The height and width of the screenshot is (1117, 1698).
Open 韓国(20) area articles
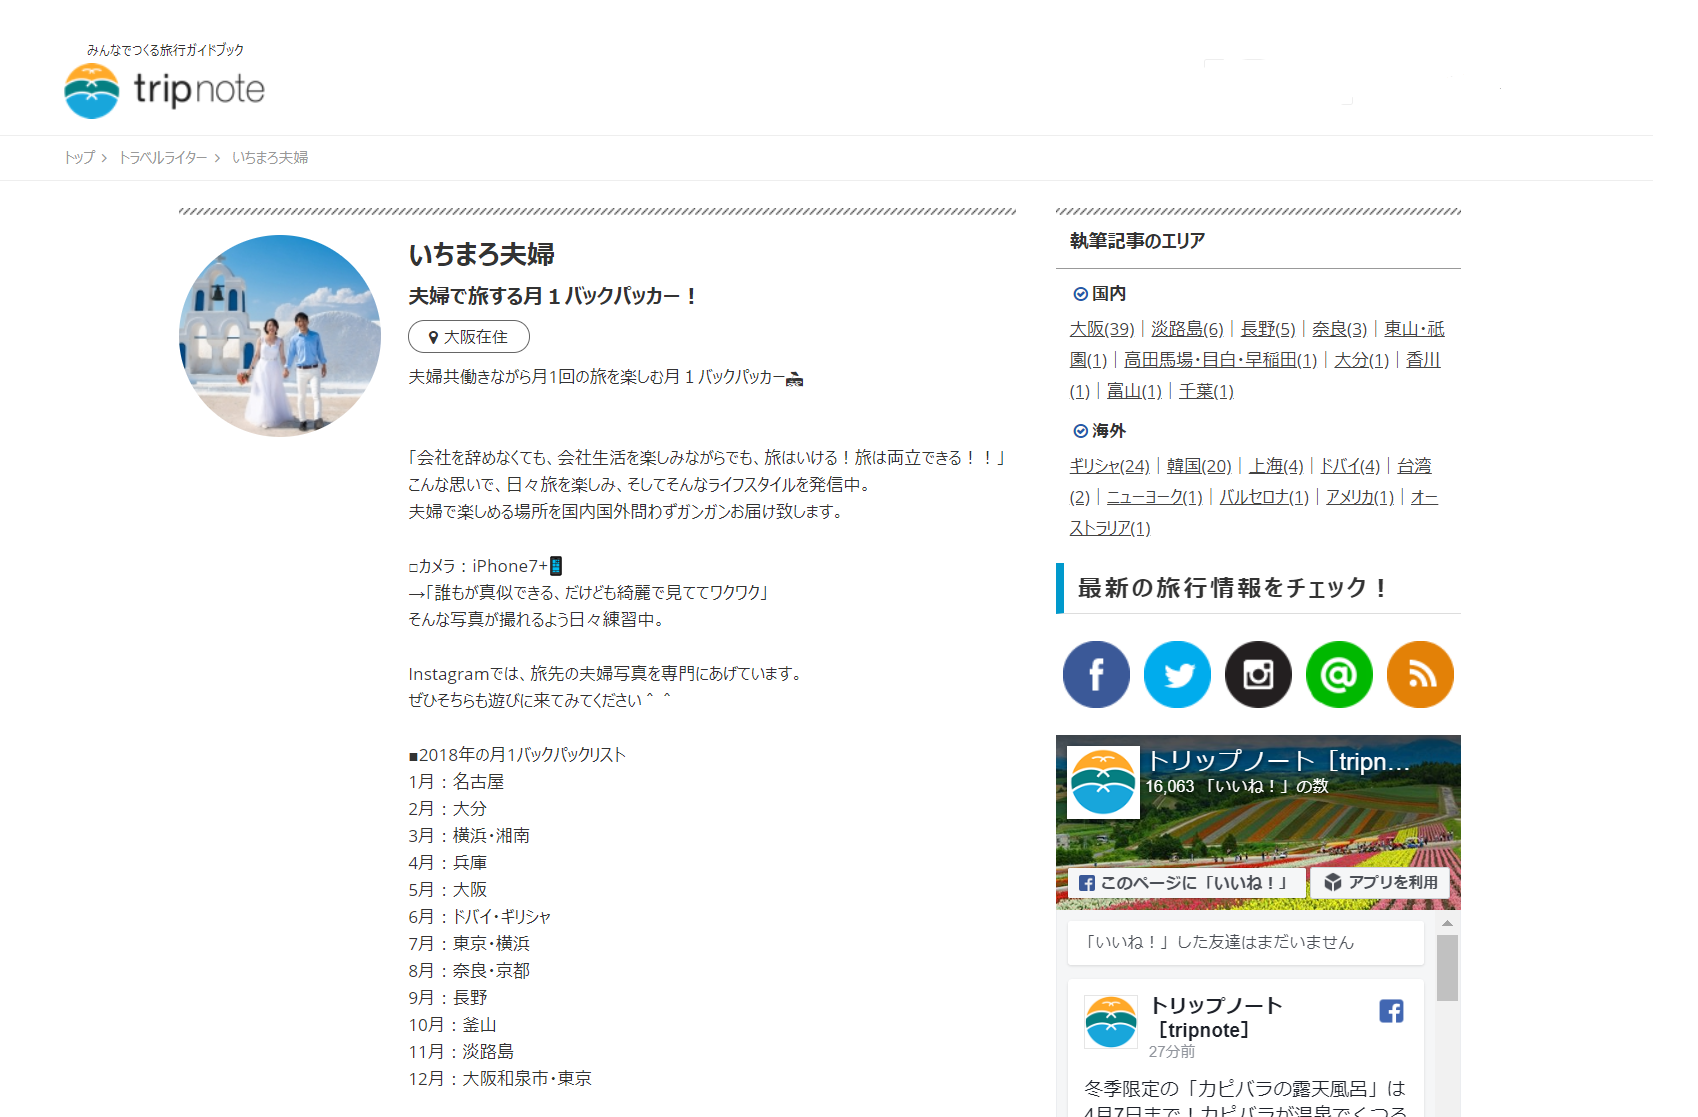(1198, 466)
